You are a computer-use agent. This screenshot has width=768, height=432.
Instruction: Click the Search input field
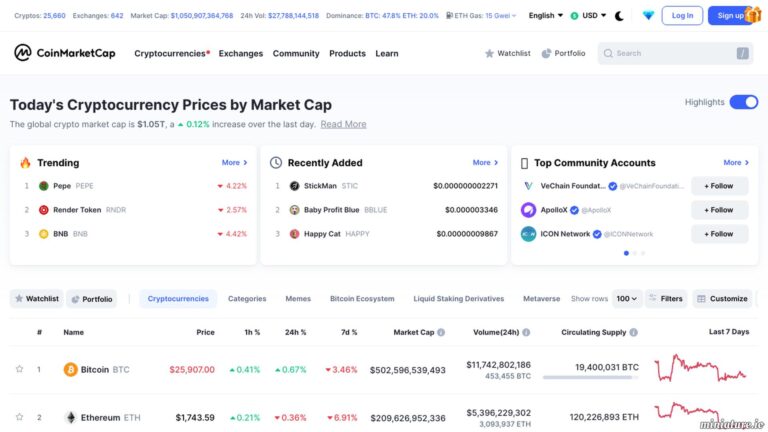[675, 53]
